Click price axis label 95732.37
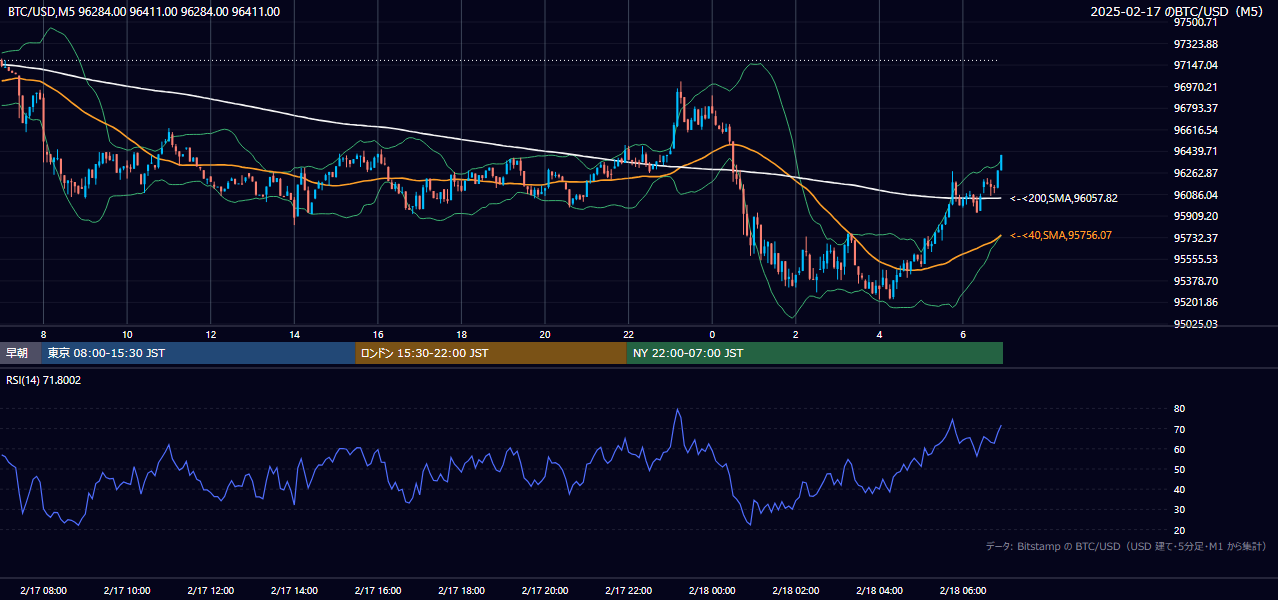This screenshot has height=600, width=1278. (x=1196, y=238)
